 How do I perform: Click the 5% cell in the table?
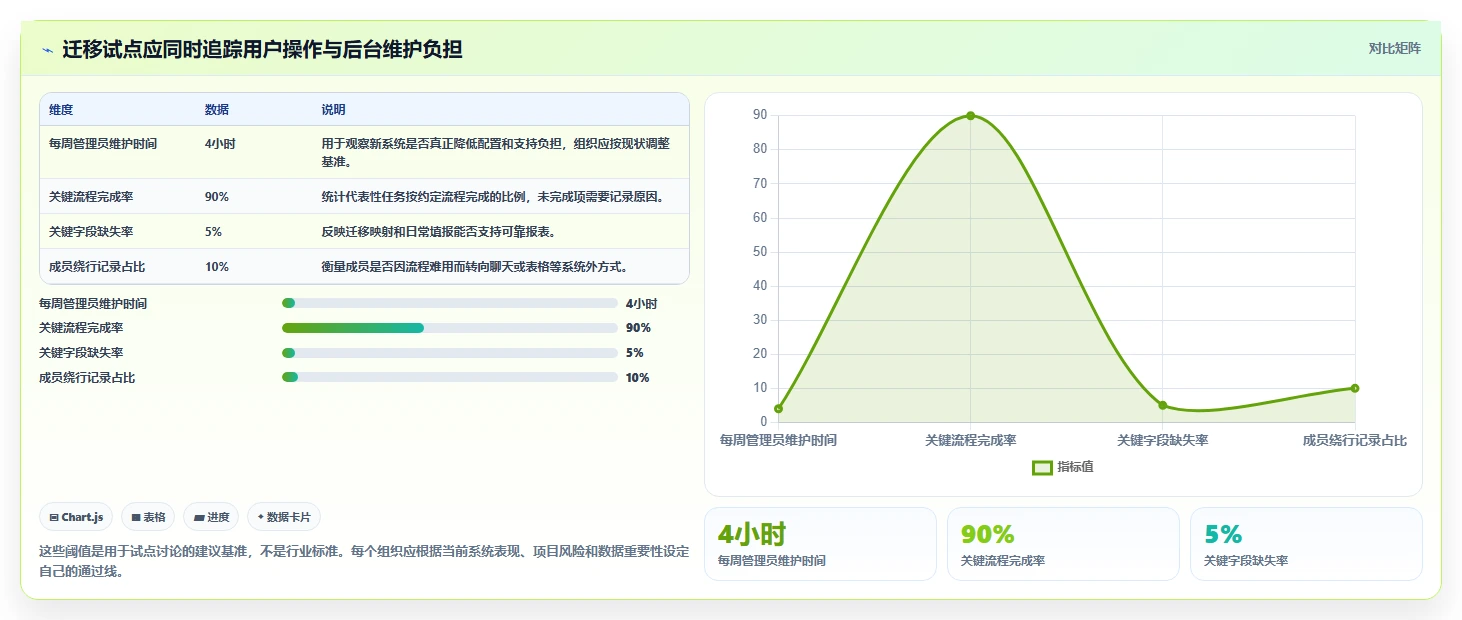point(214,232)
